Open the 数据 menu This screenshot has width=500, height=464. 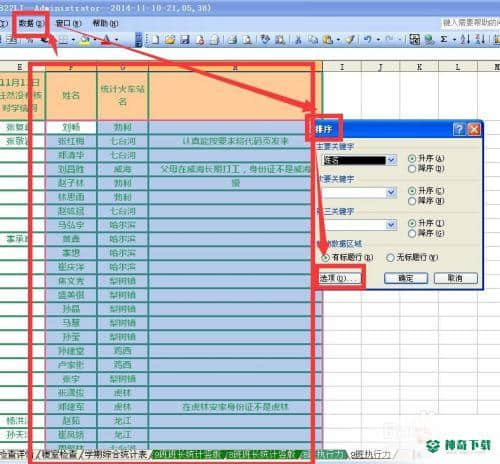coord(31,23)
